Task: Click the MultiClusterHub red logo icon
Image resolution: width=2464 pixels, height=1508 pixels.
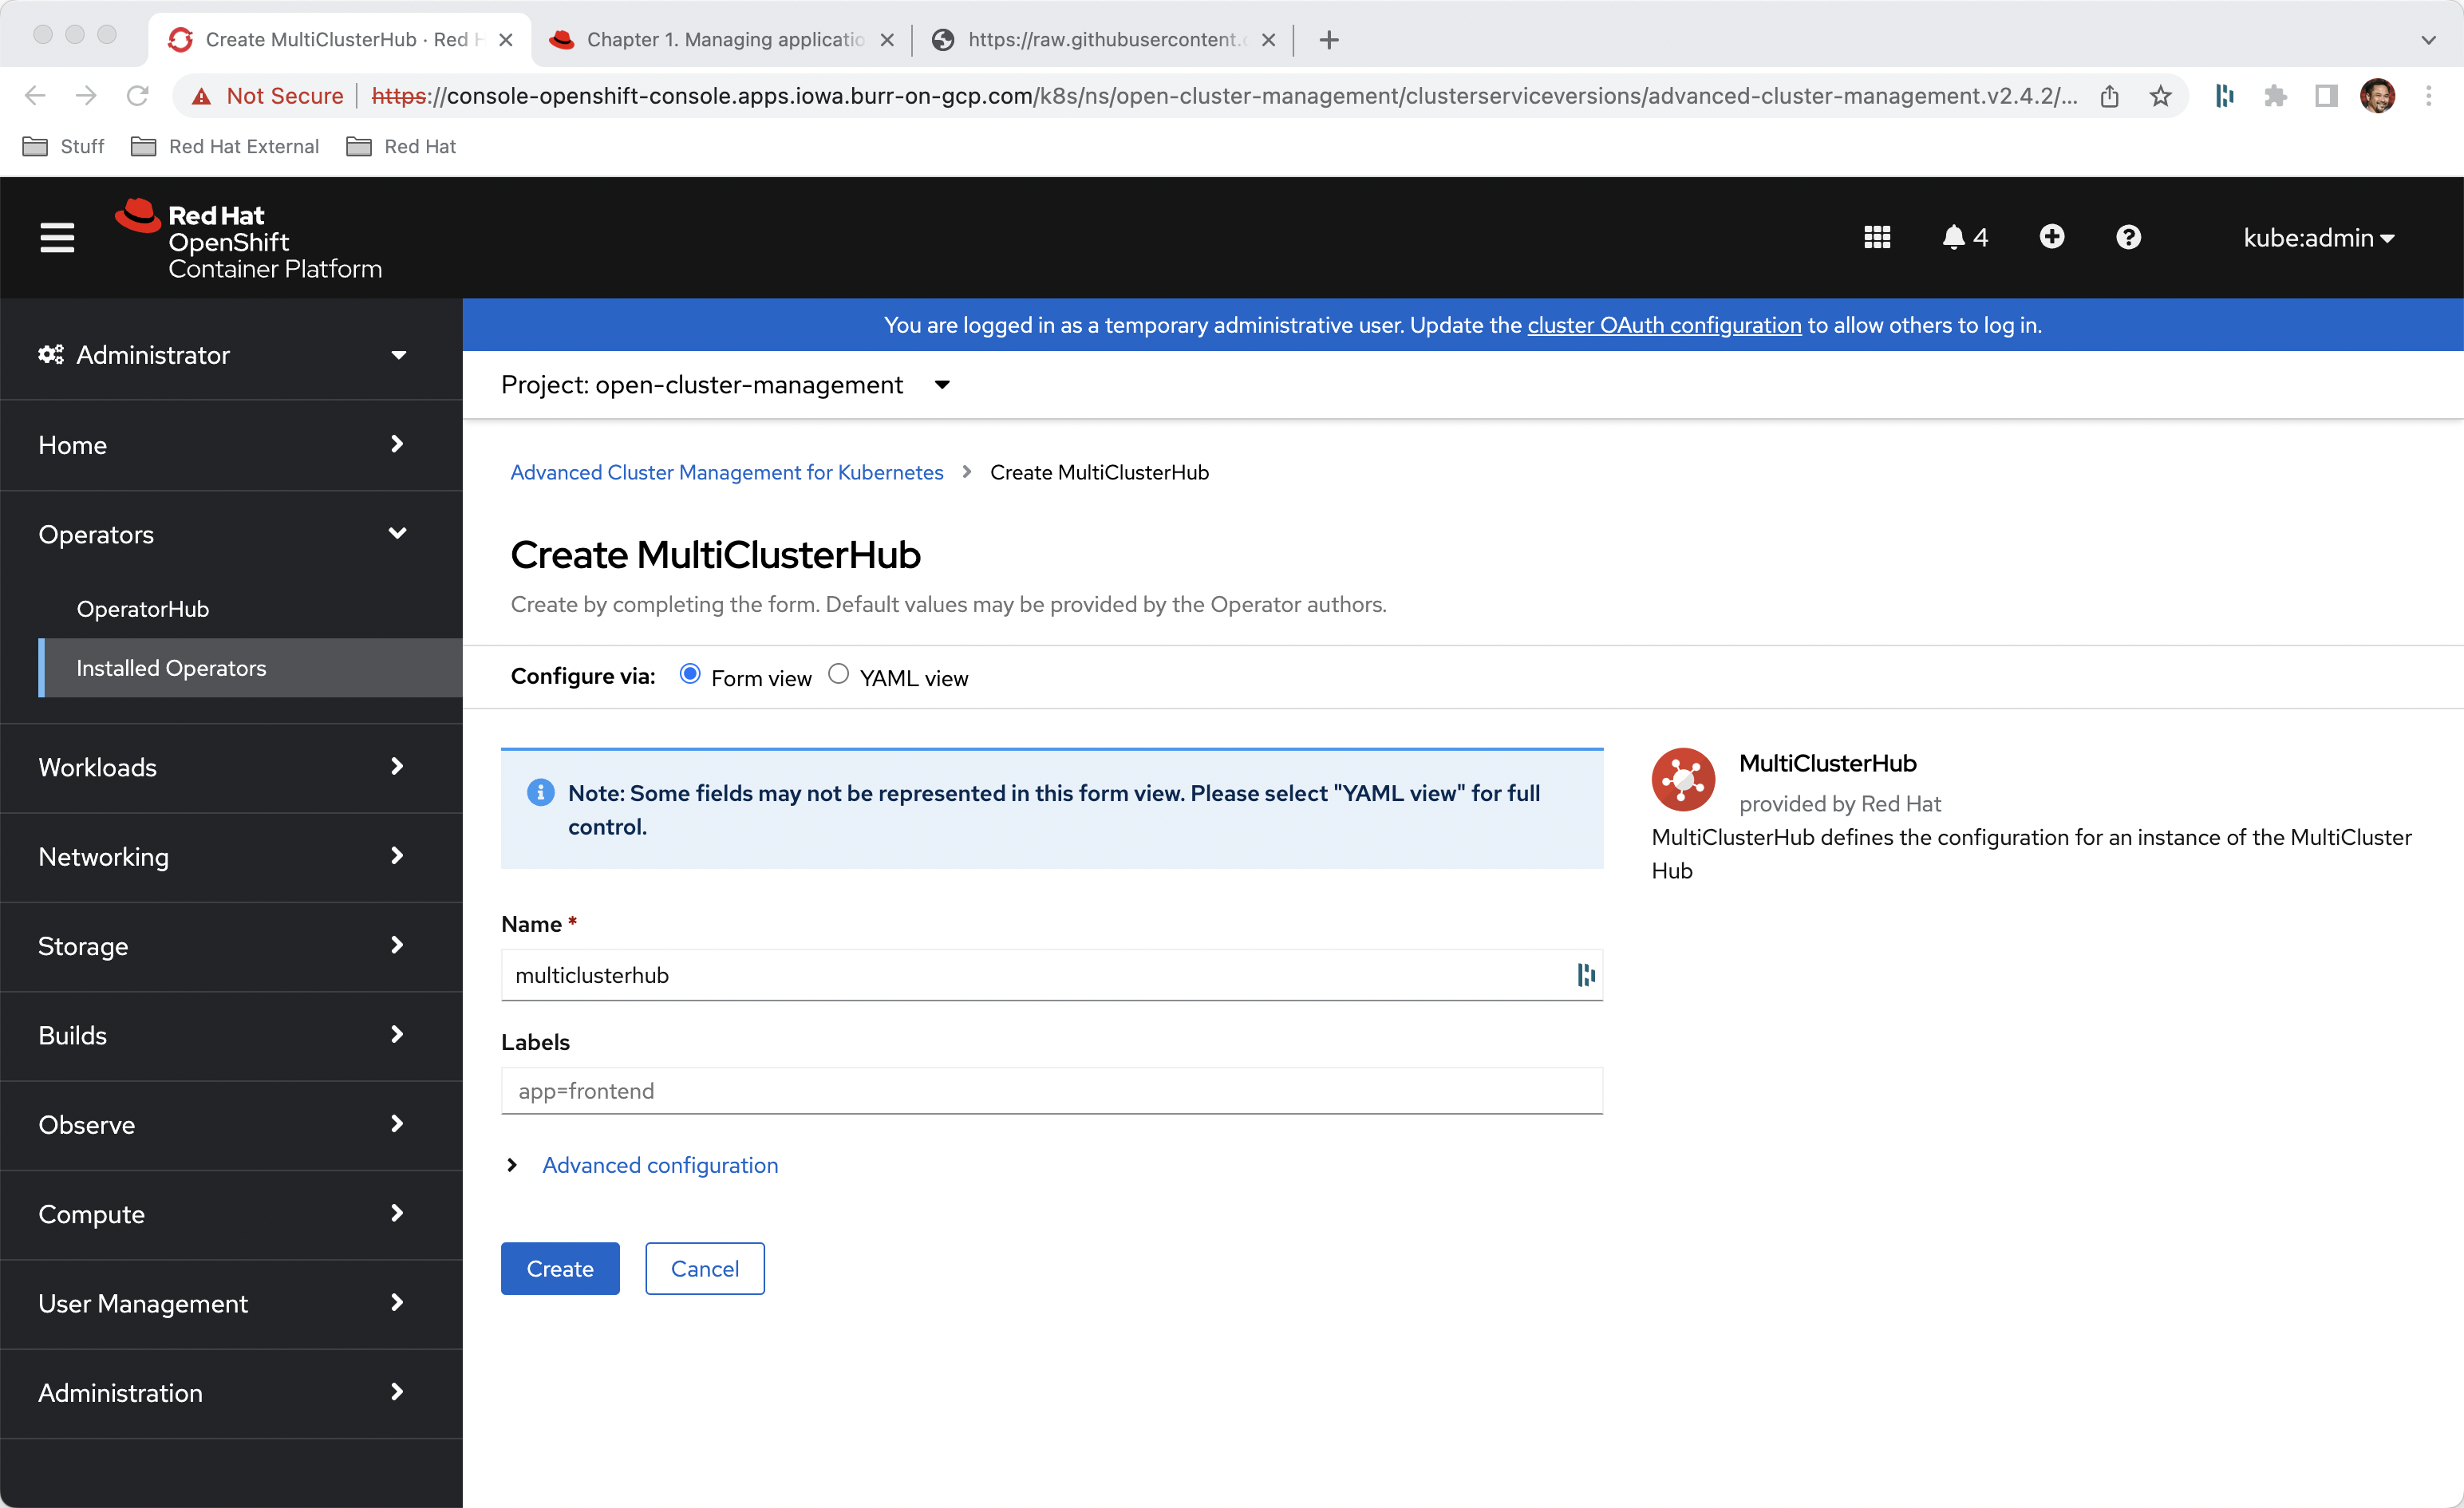Action: tap(1682, 779)
